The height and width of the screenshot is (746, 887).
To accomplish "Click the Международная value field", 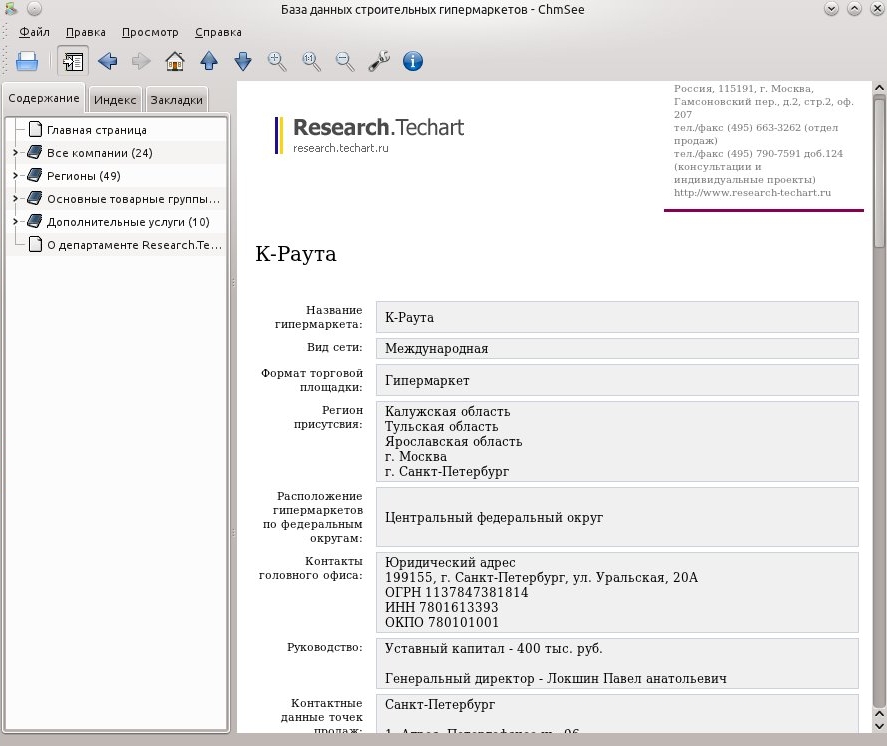I will coord(617,348).
